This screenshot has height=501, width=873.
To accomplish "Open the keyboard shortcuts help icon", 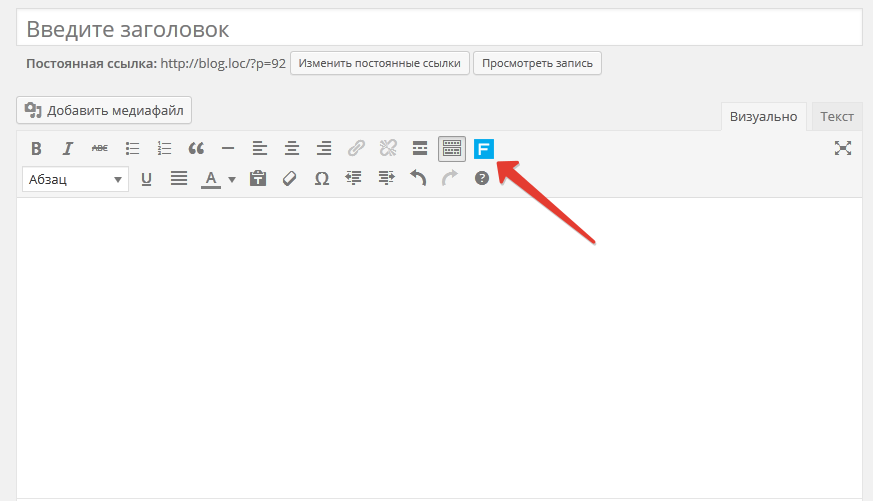I will click(x=482, y=179).
